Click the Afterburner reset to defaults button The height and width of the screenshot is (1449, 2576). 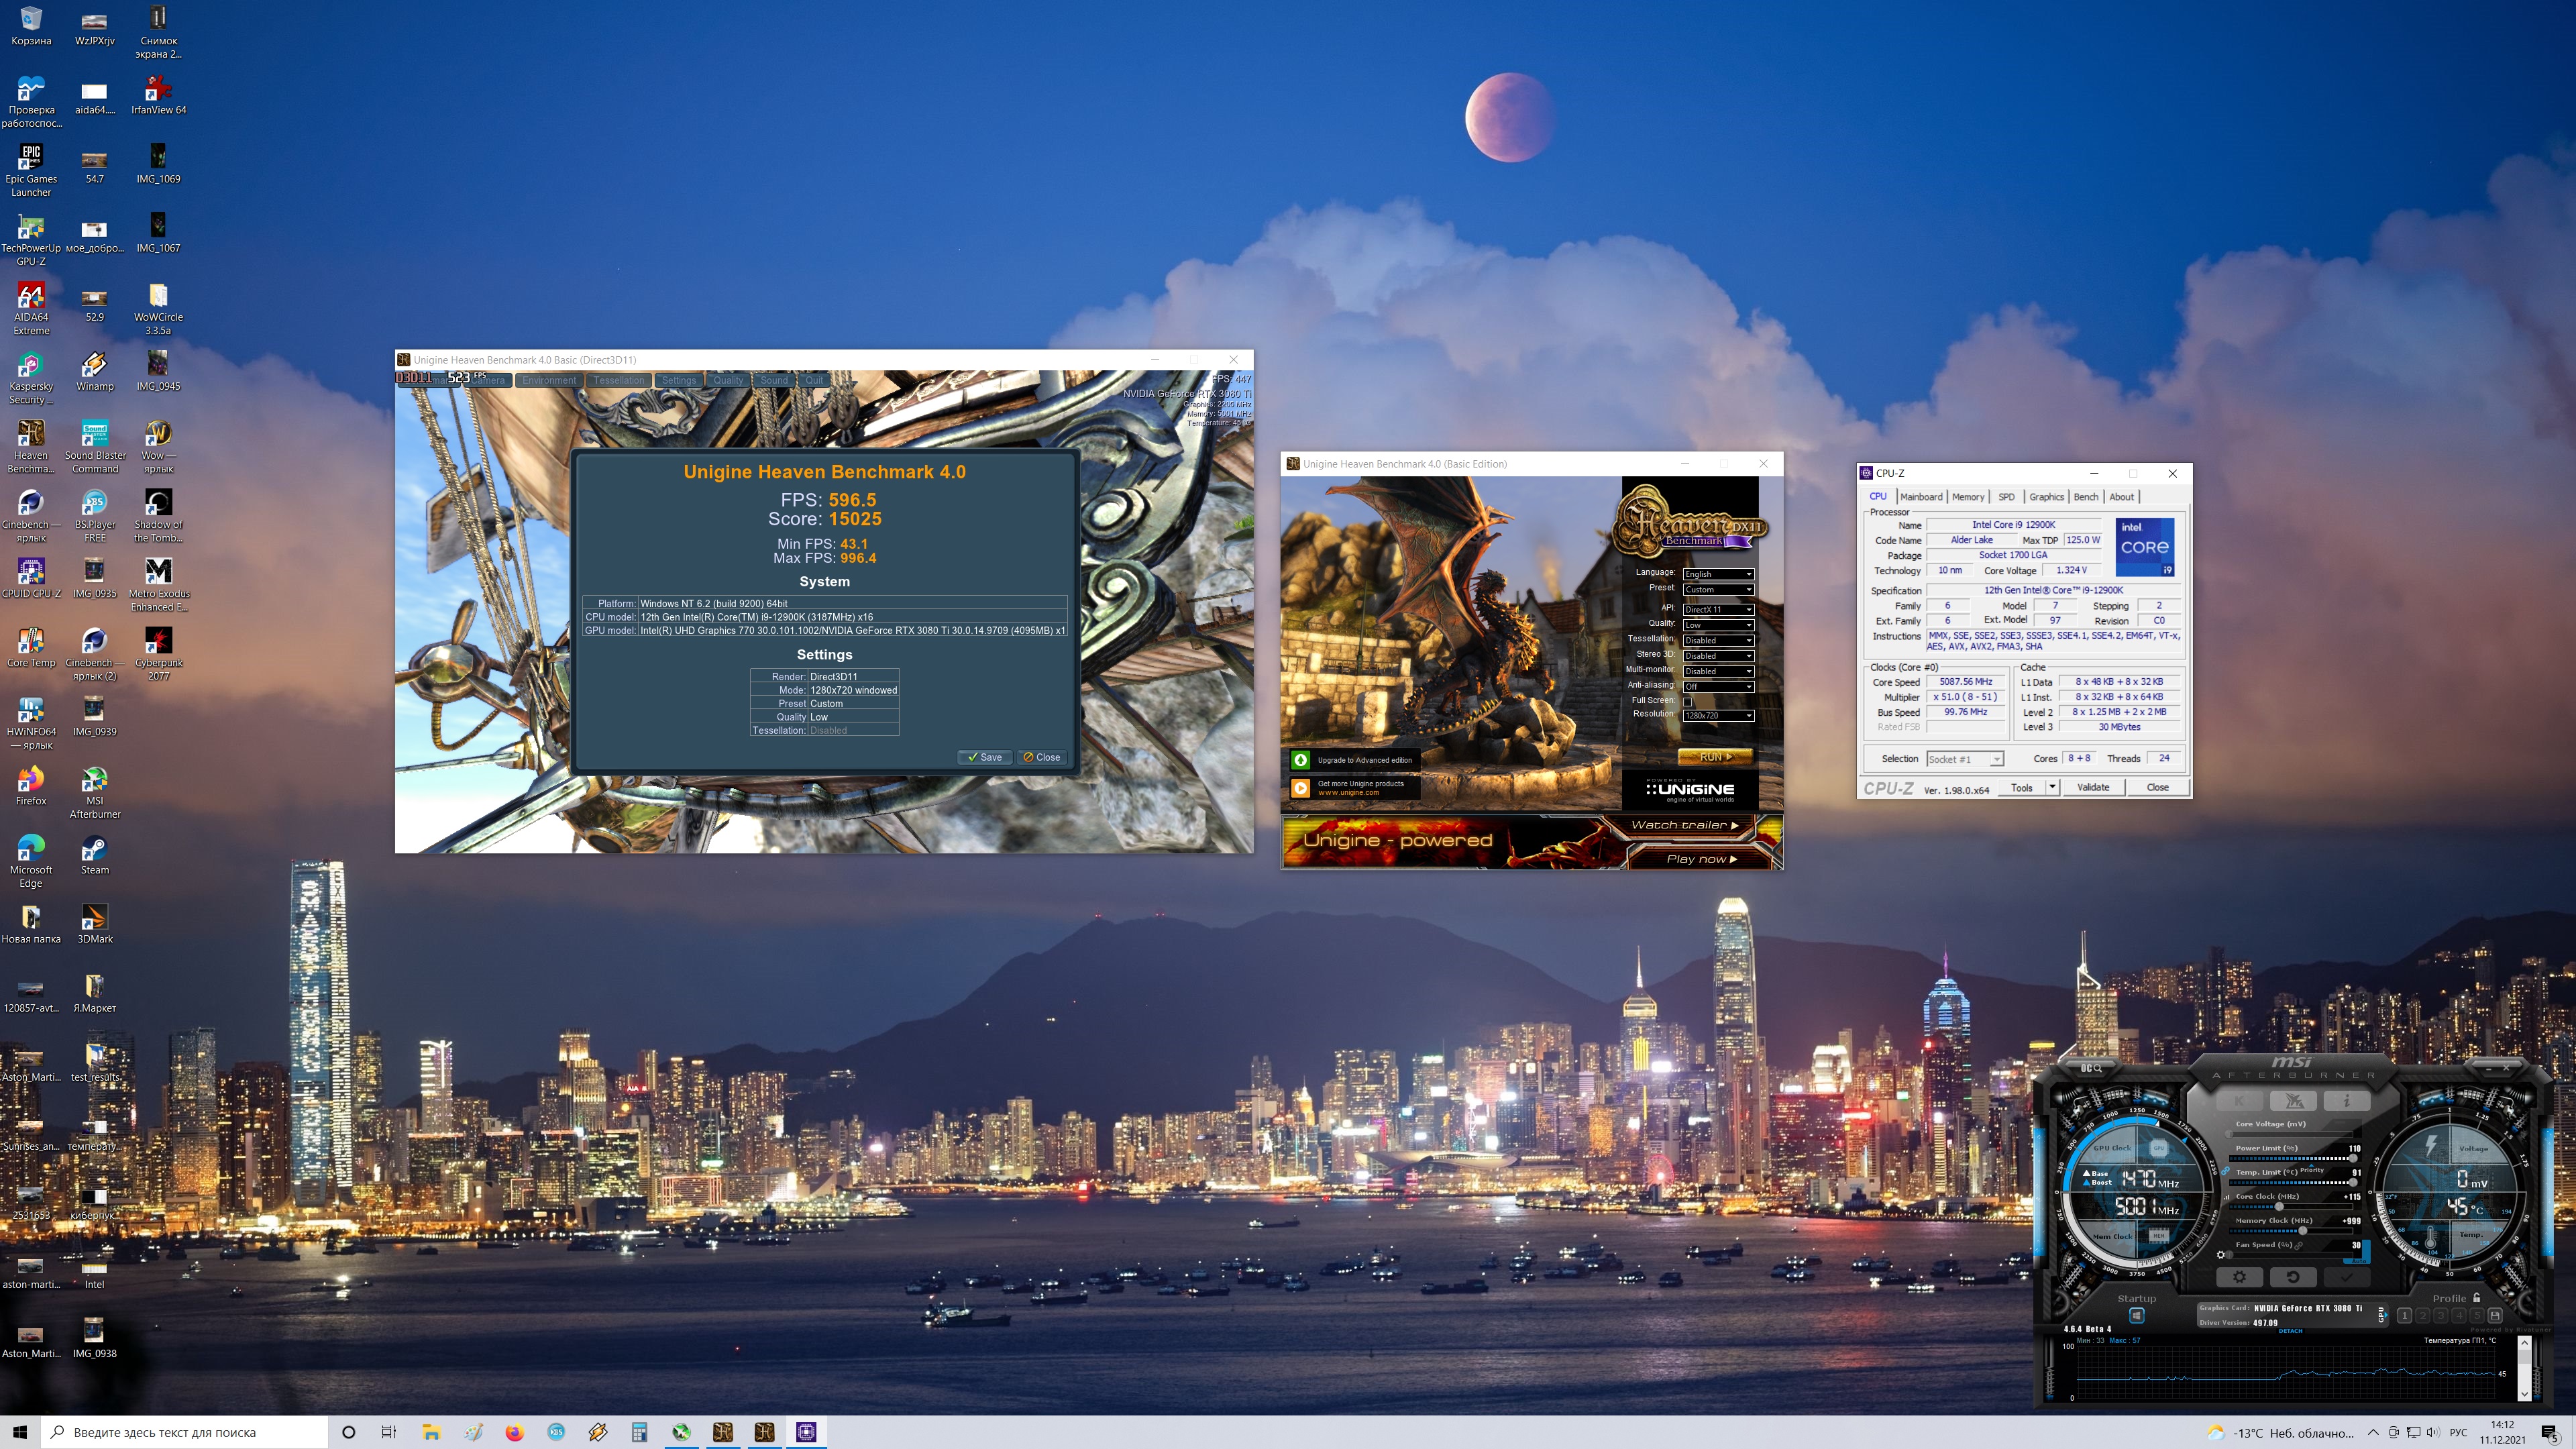pyautogui.click(x=2293, y=1277)
